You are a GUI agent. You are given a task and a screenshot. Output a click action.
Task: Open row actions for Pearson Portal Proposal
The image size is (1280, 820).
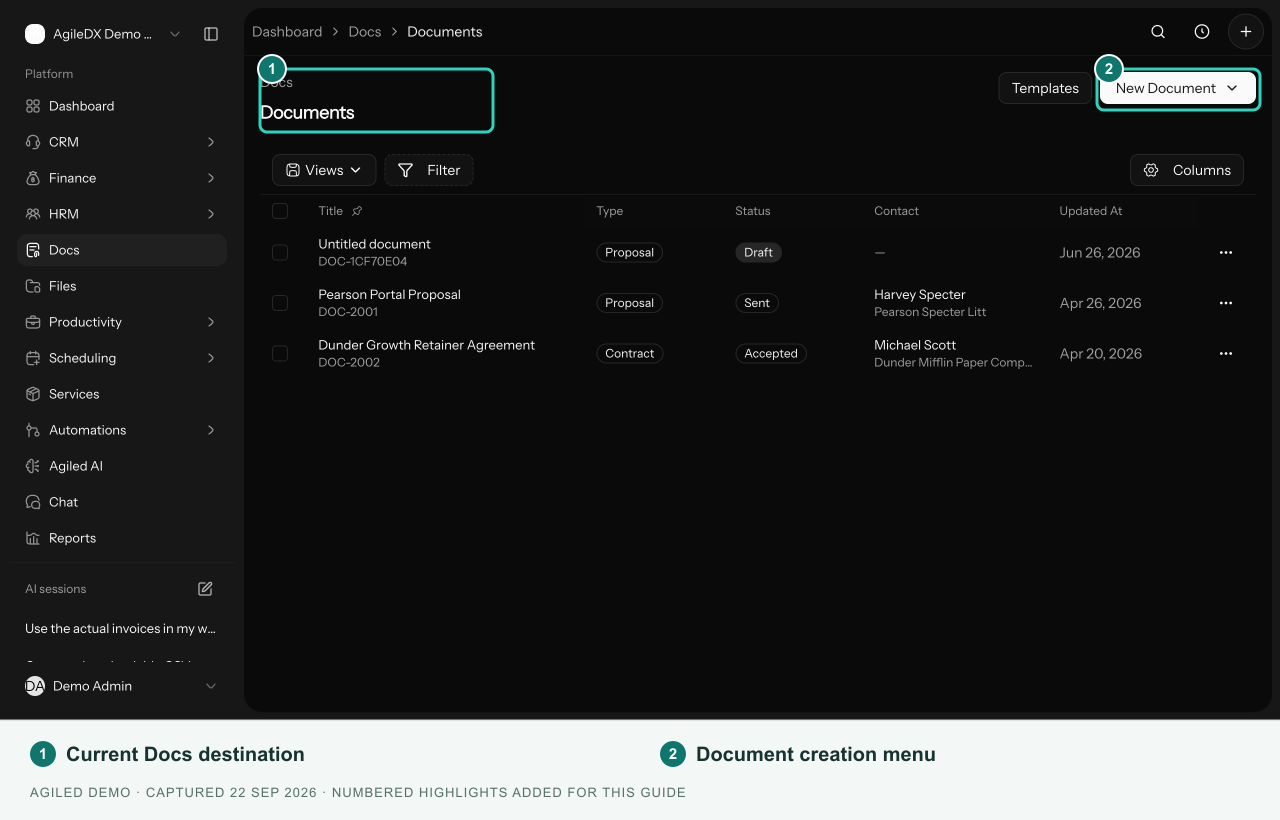click(1226, 303)
